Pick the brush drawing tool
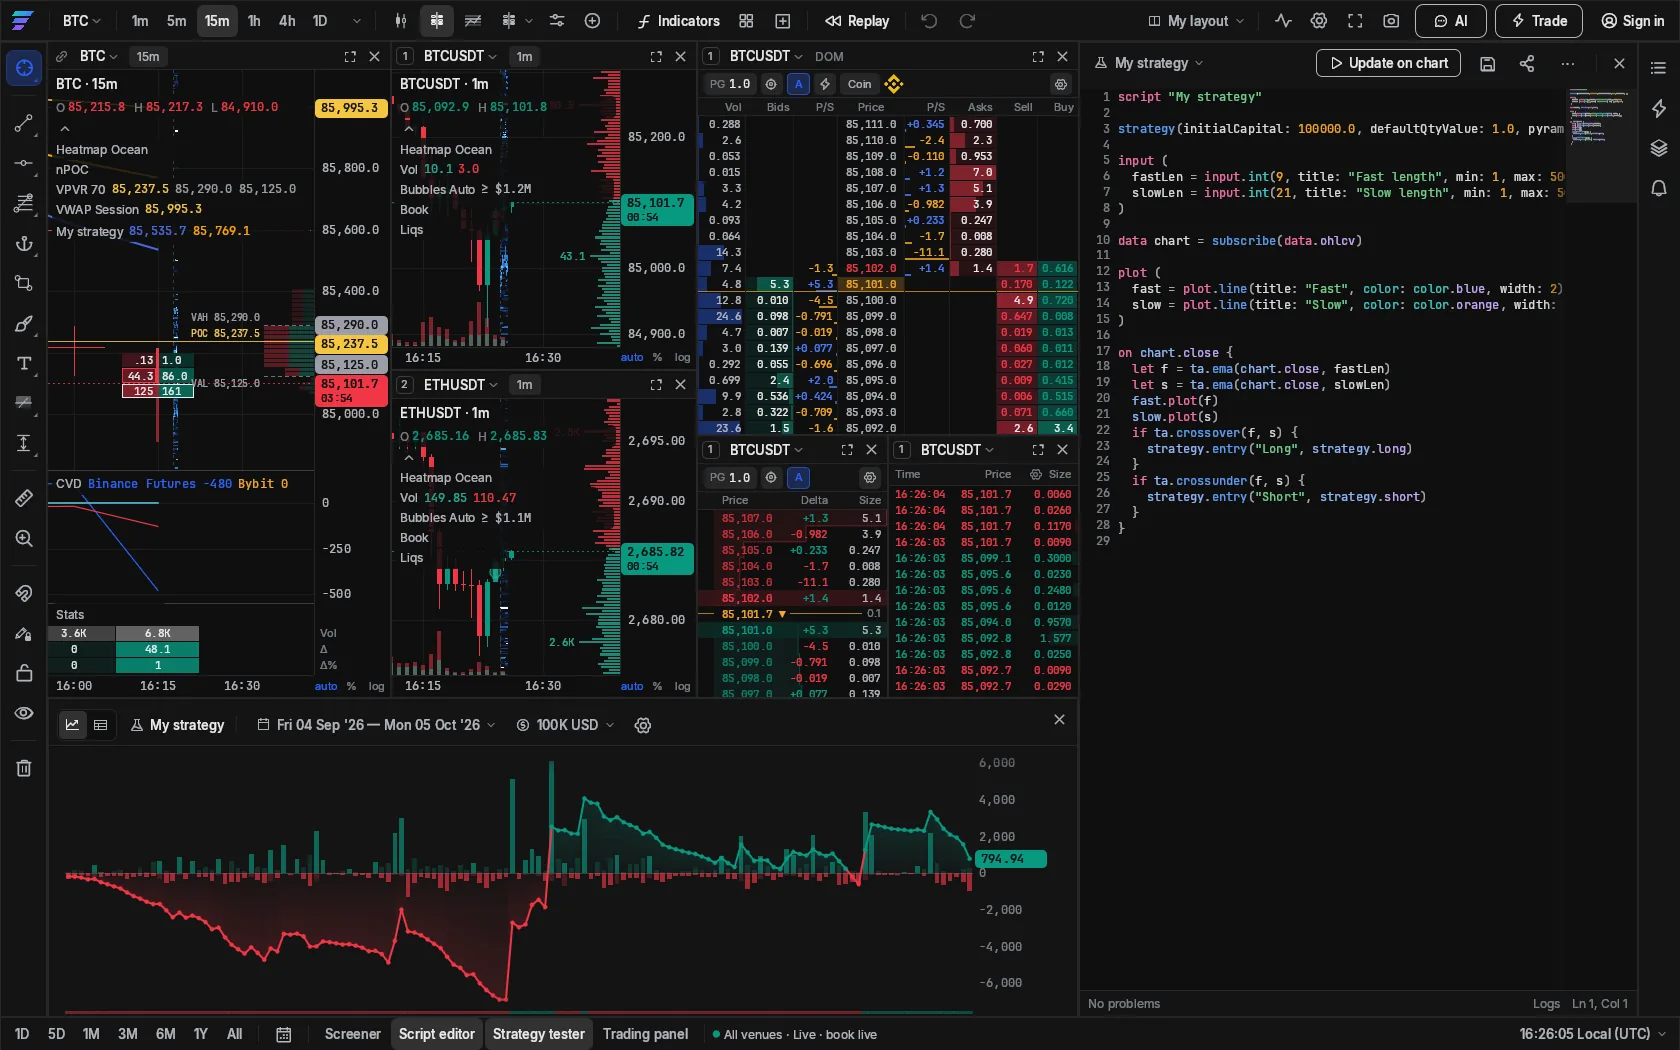The height and width of the screenshot is (1050, 1680). click(x=24, y=324)
